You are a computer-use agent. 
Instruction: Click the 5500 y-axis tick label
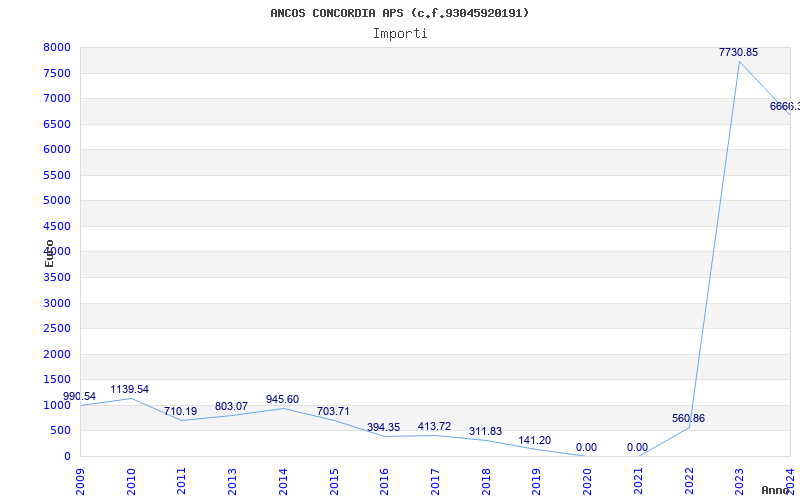[x=57, y=175]
